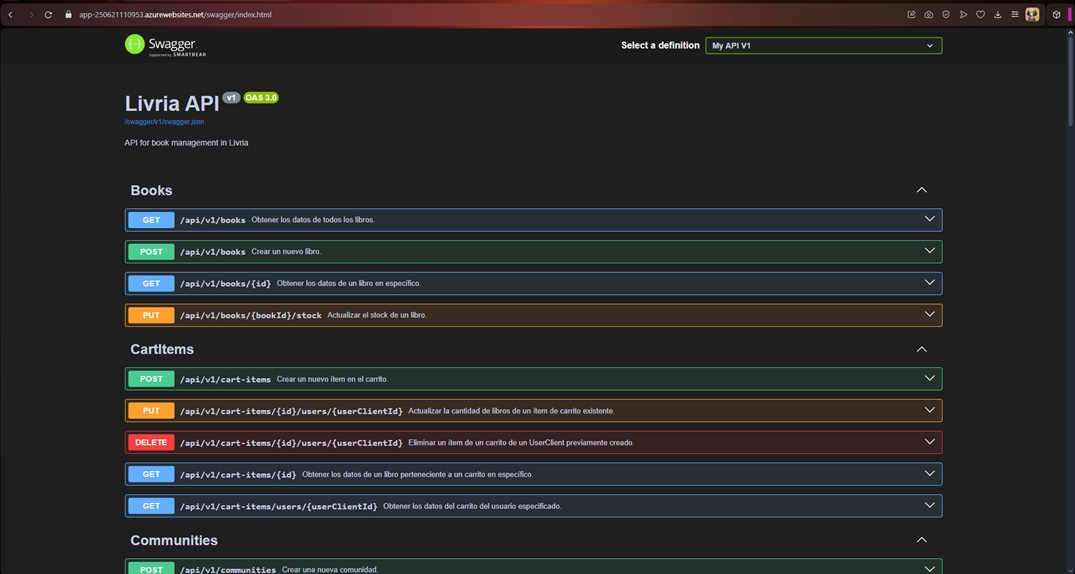Click PUT button for cart-items update

(152, 411)
